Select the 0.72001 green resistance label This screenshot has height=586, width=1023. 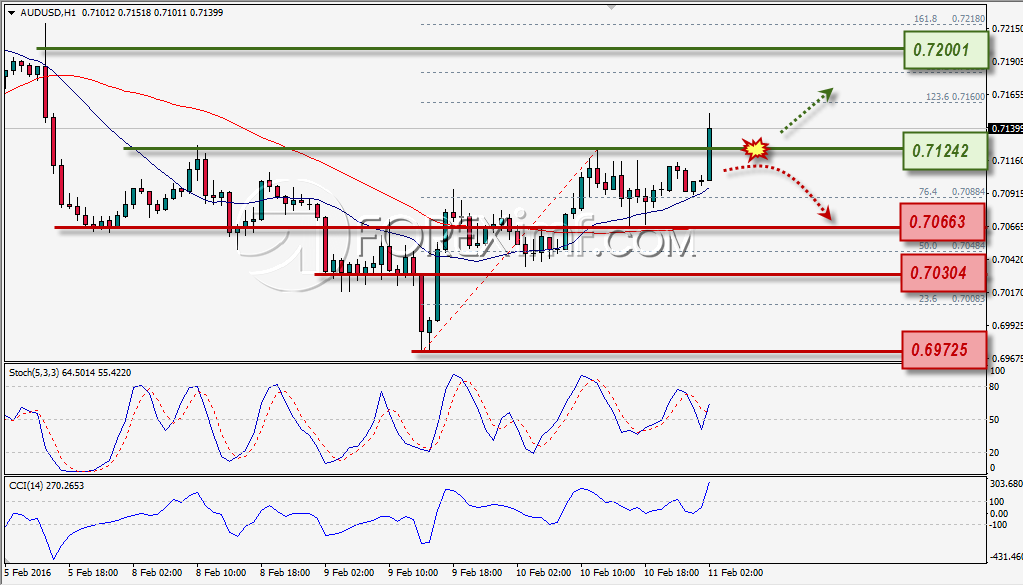click(x=945, y=50)
